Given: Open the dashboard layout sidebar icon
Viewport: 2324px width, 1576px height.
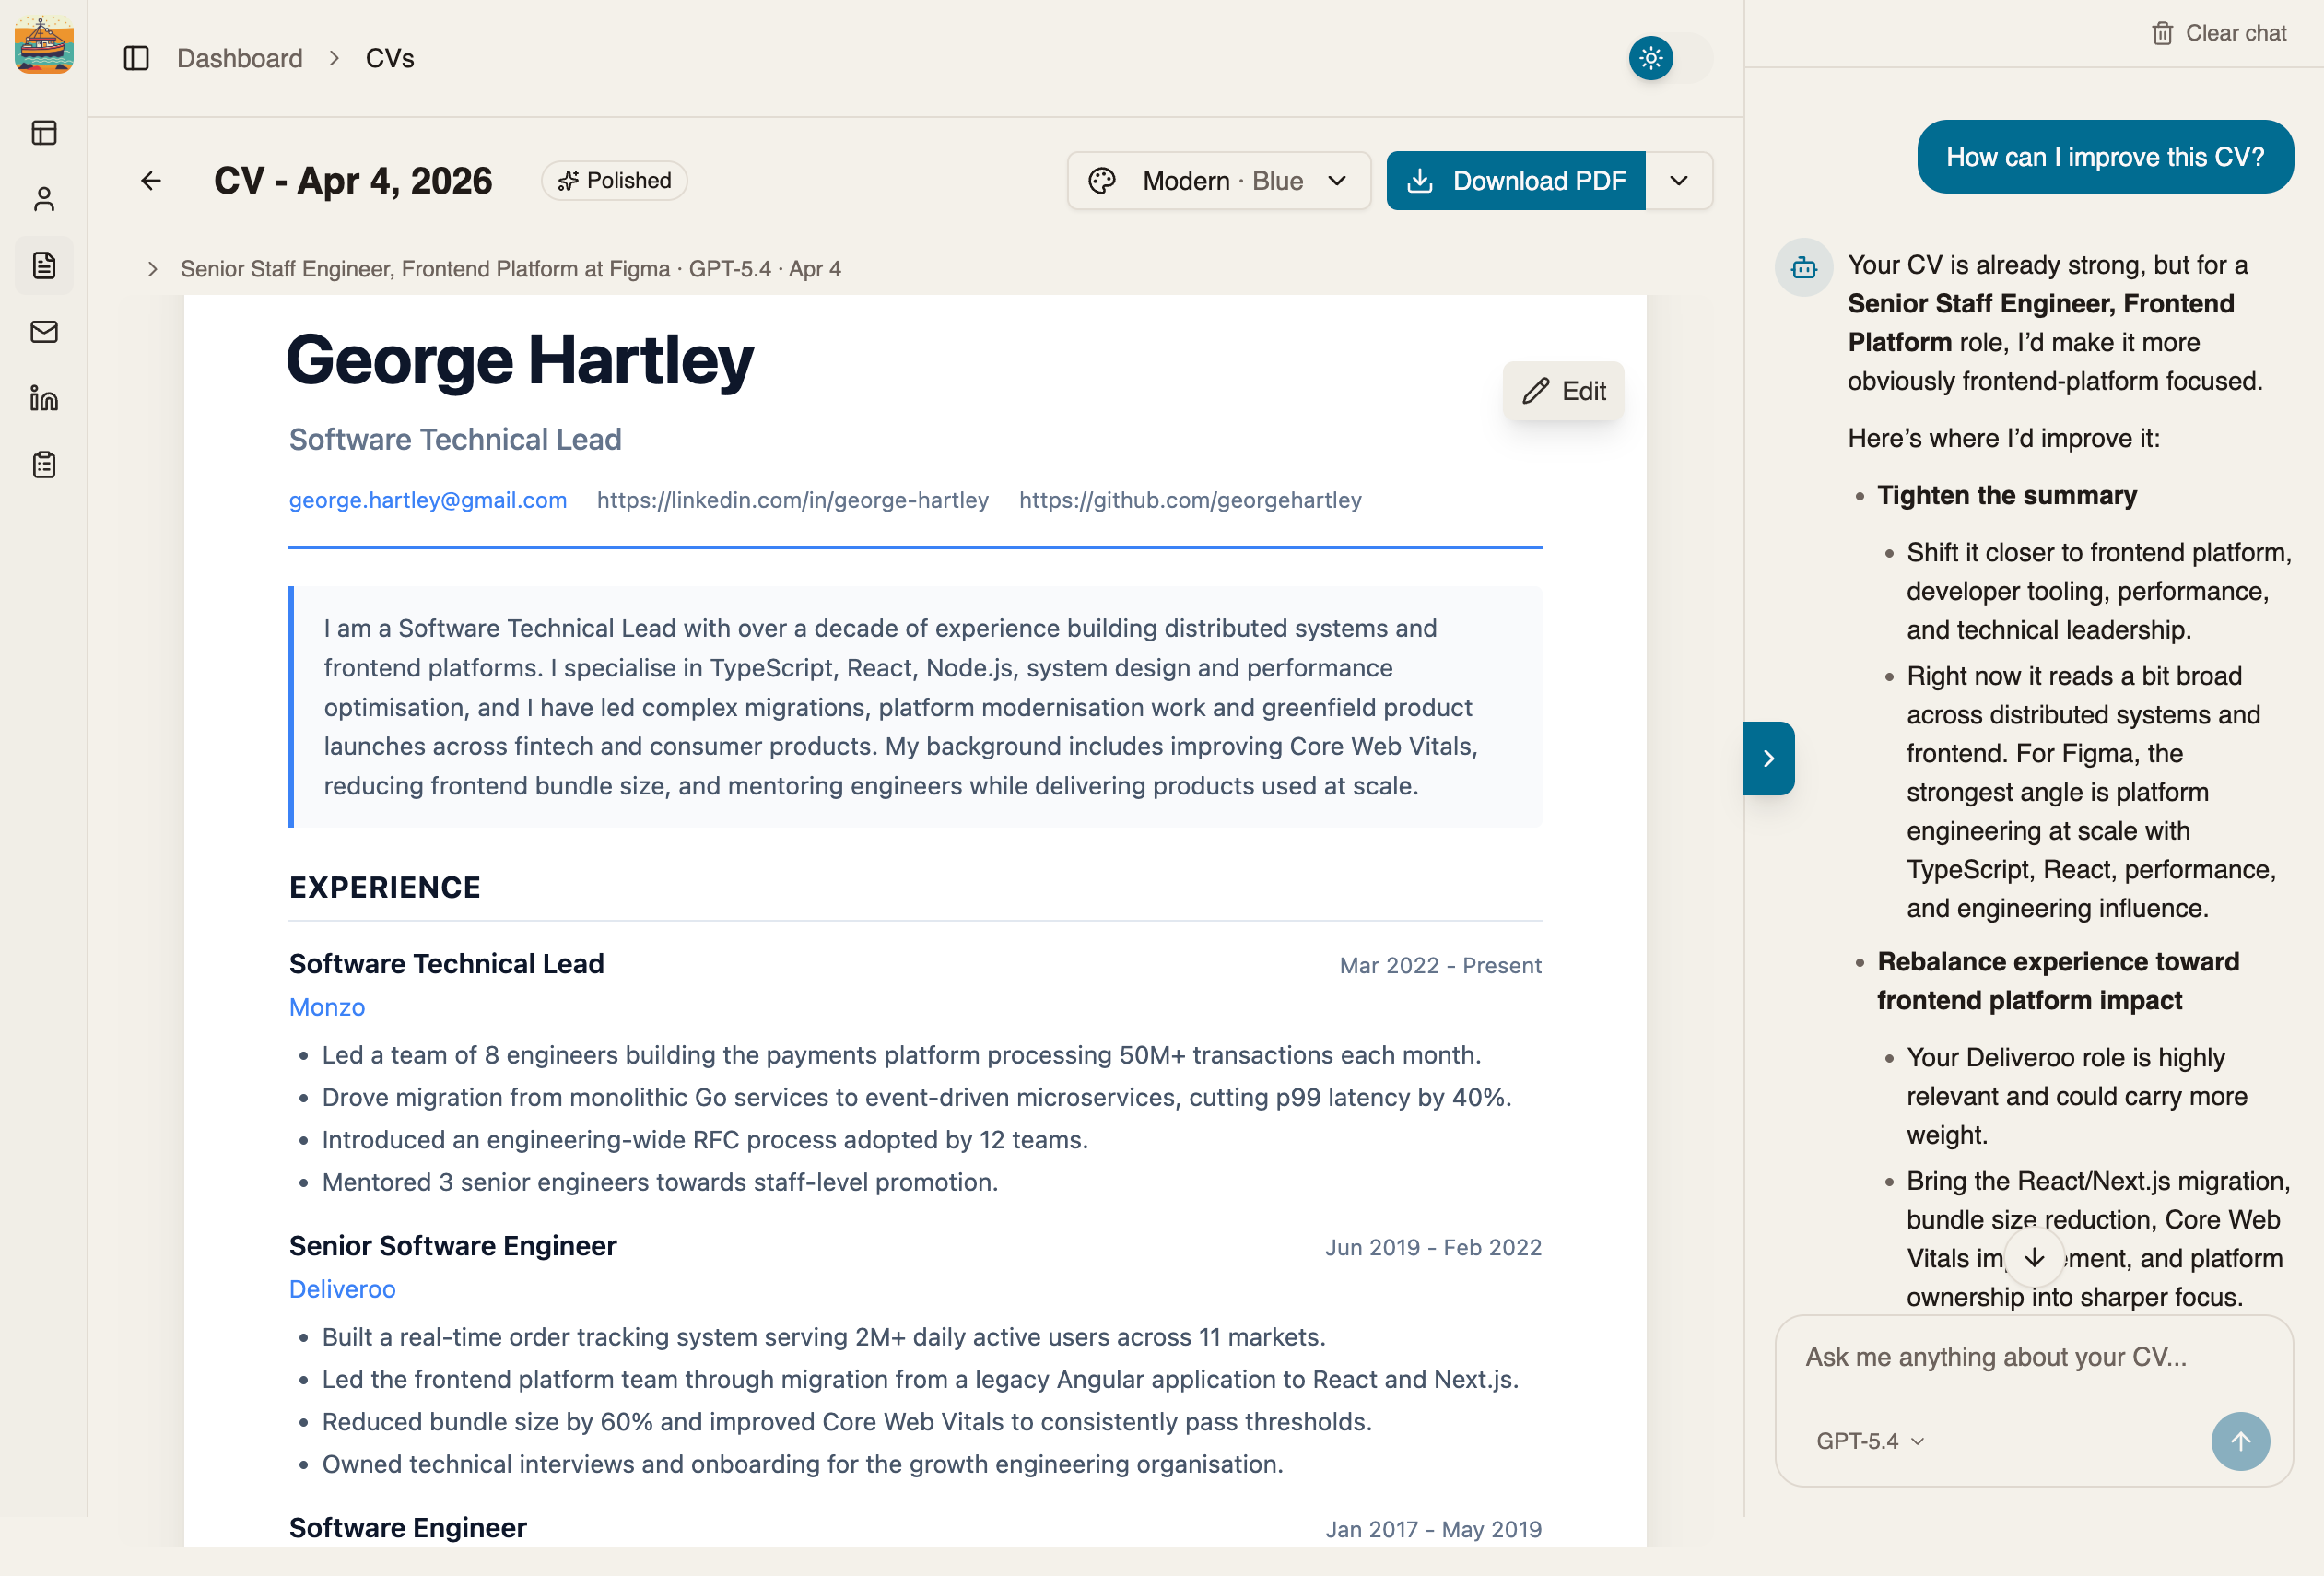Looking at the screenshot, I should [44, 133].
